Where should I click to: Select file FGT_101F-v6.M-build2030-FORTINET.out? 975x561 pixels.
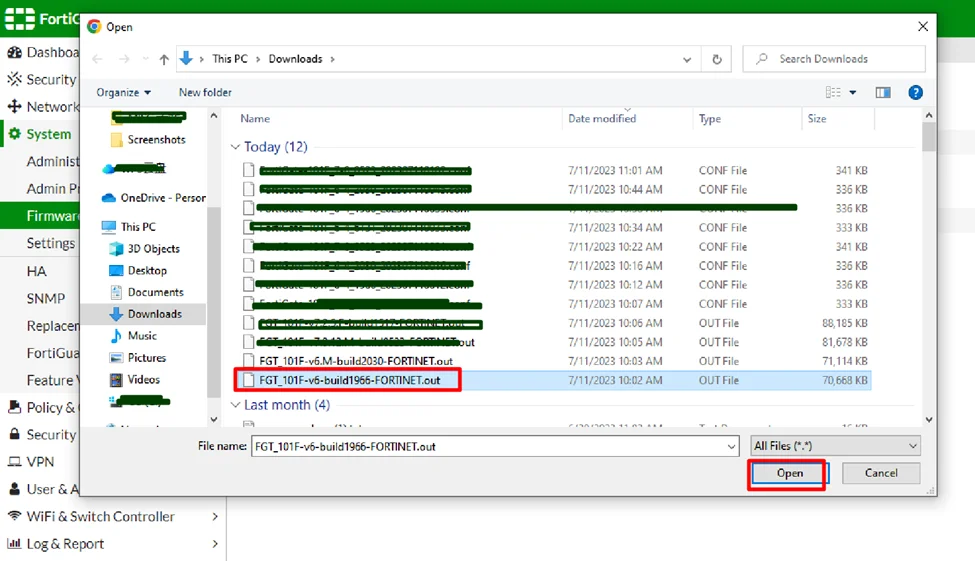coord(556,361)
